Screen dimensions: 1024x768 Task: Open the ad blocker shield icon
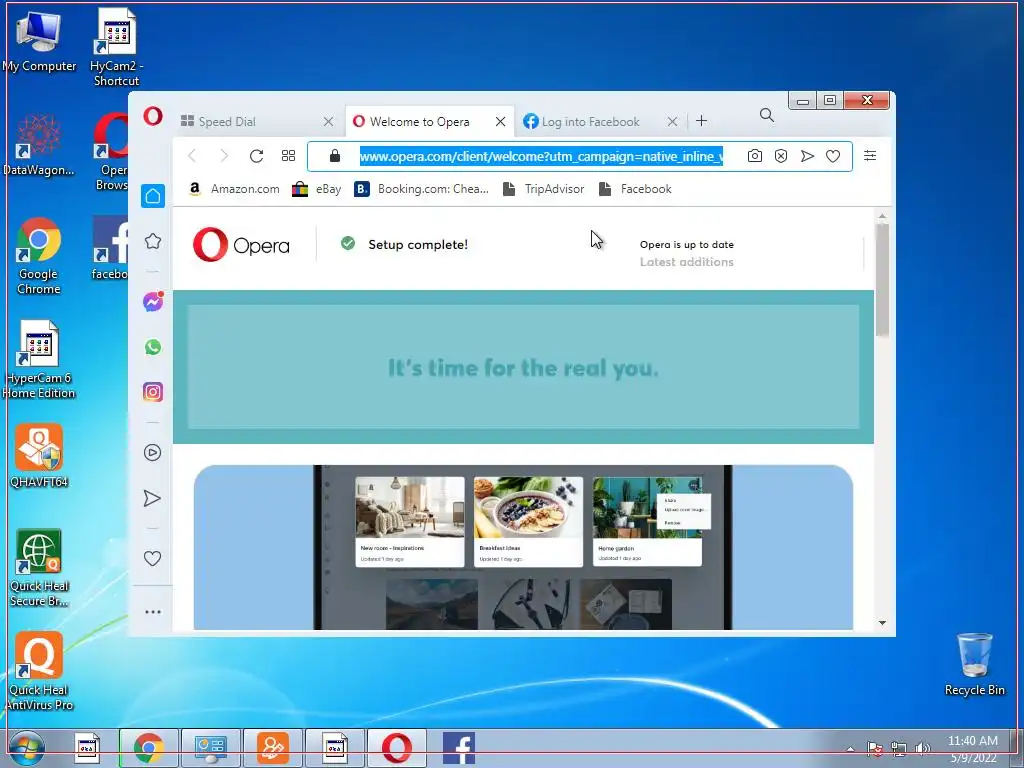(x=781, y=156)
